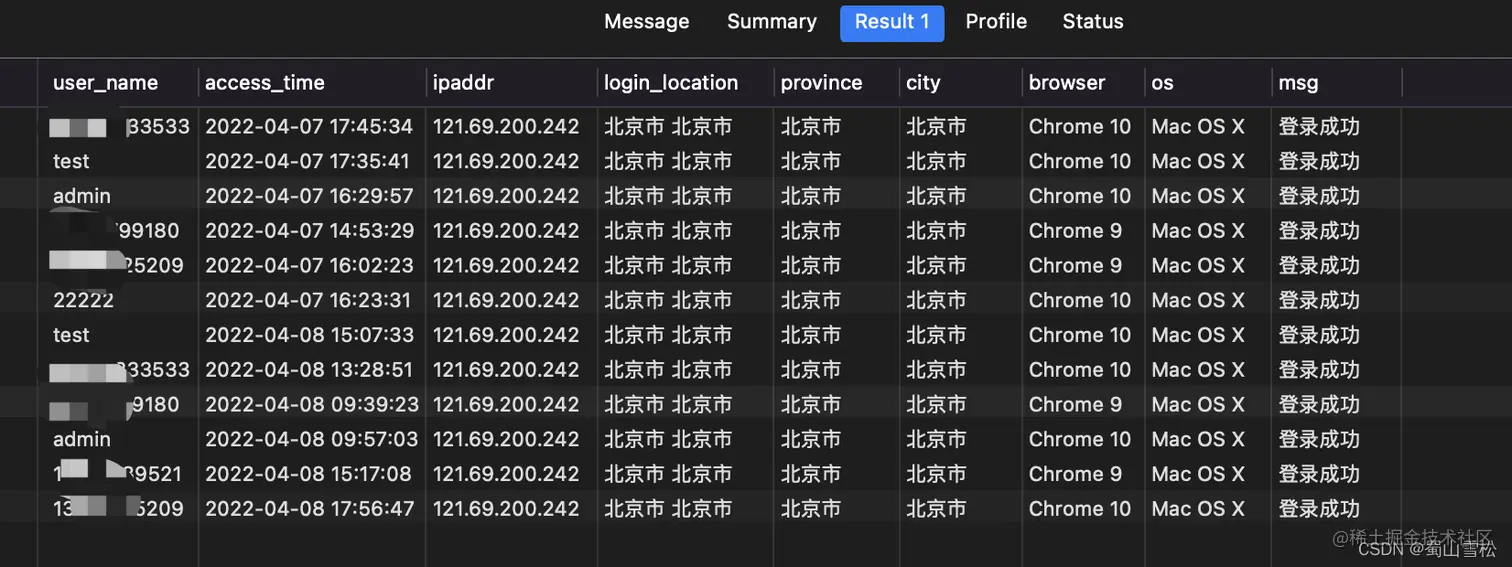Select cell with time 2022-04-08 17:56:47
Image resolution: width=1512 pixels, height=567 pixels.
pos(309,509)
